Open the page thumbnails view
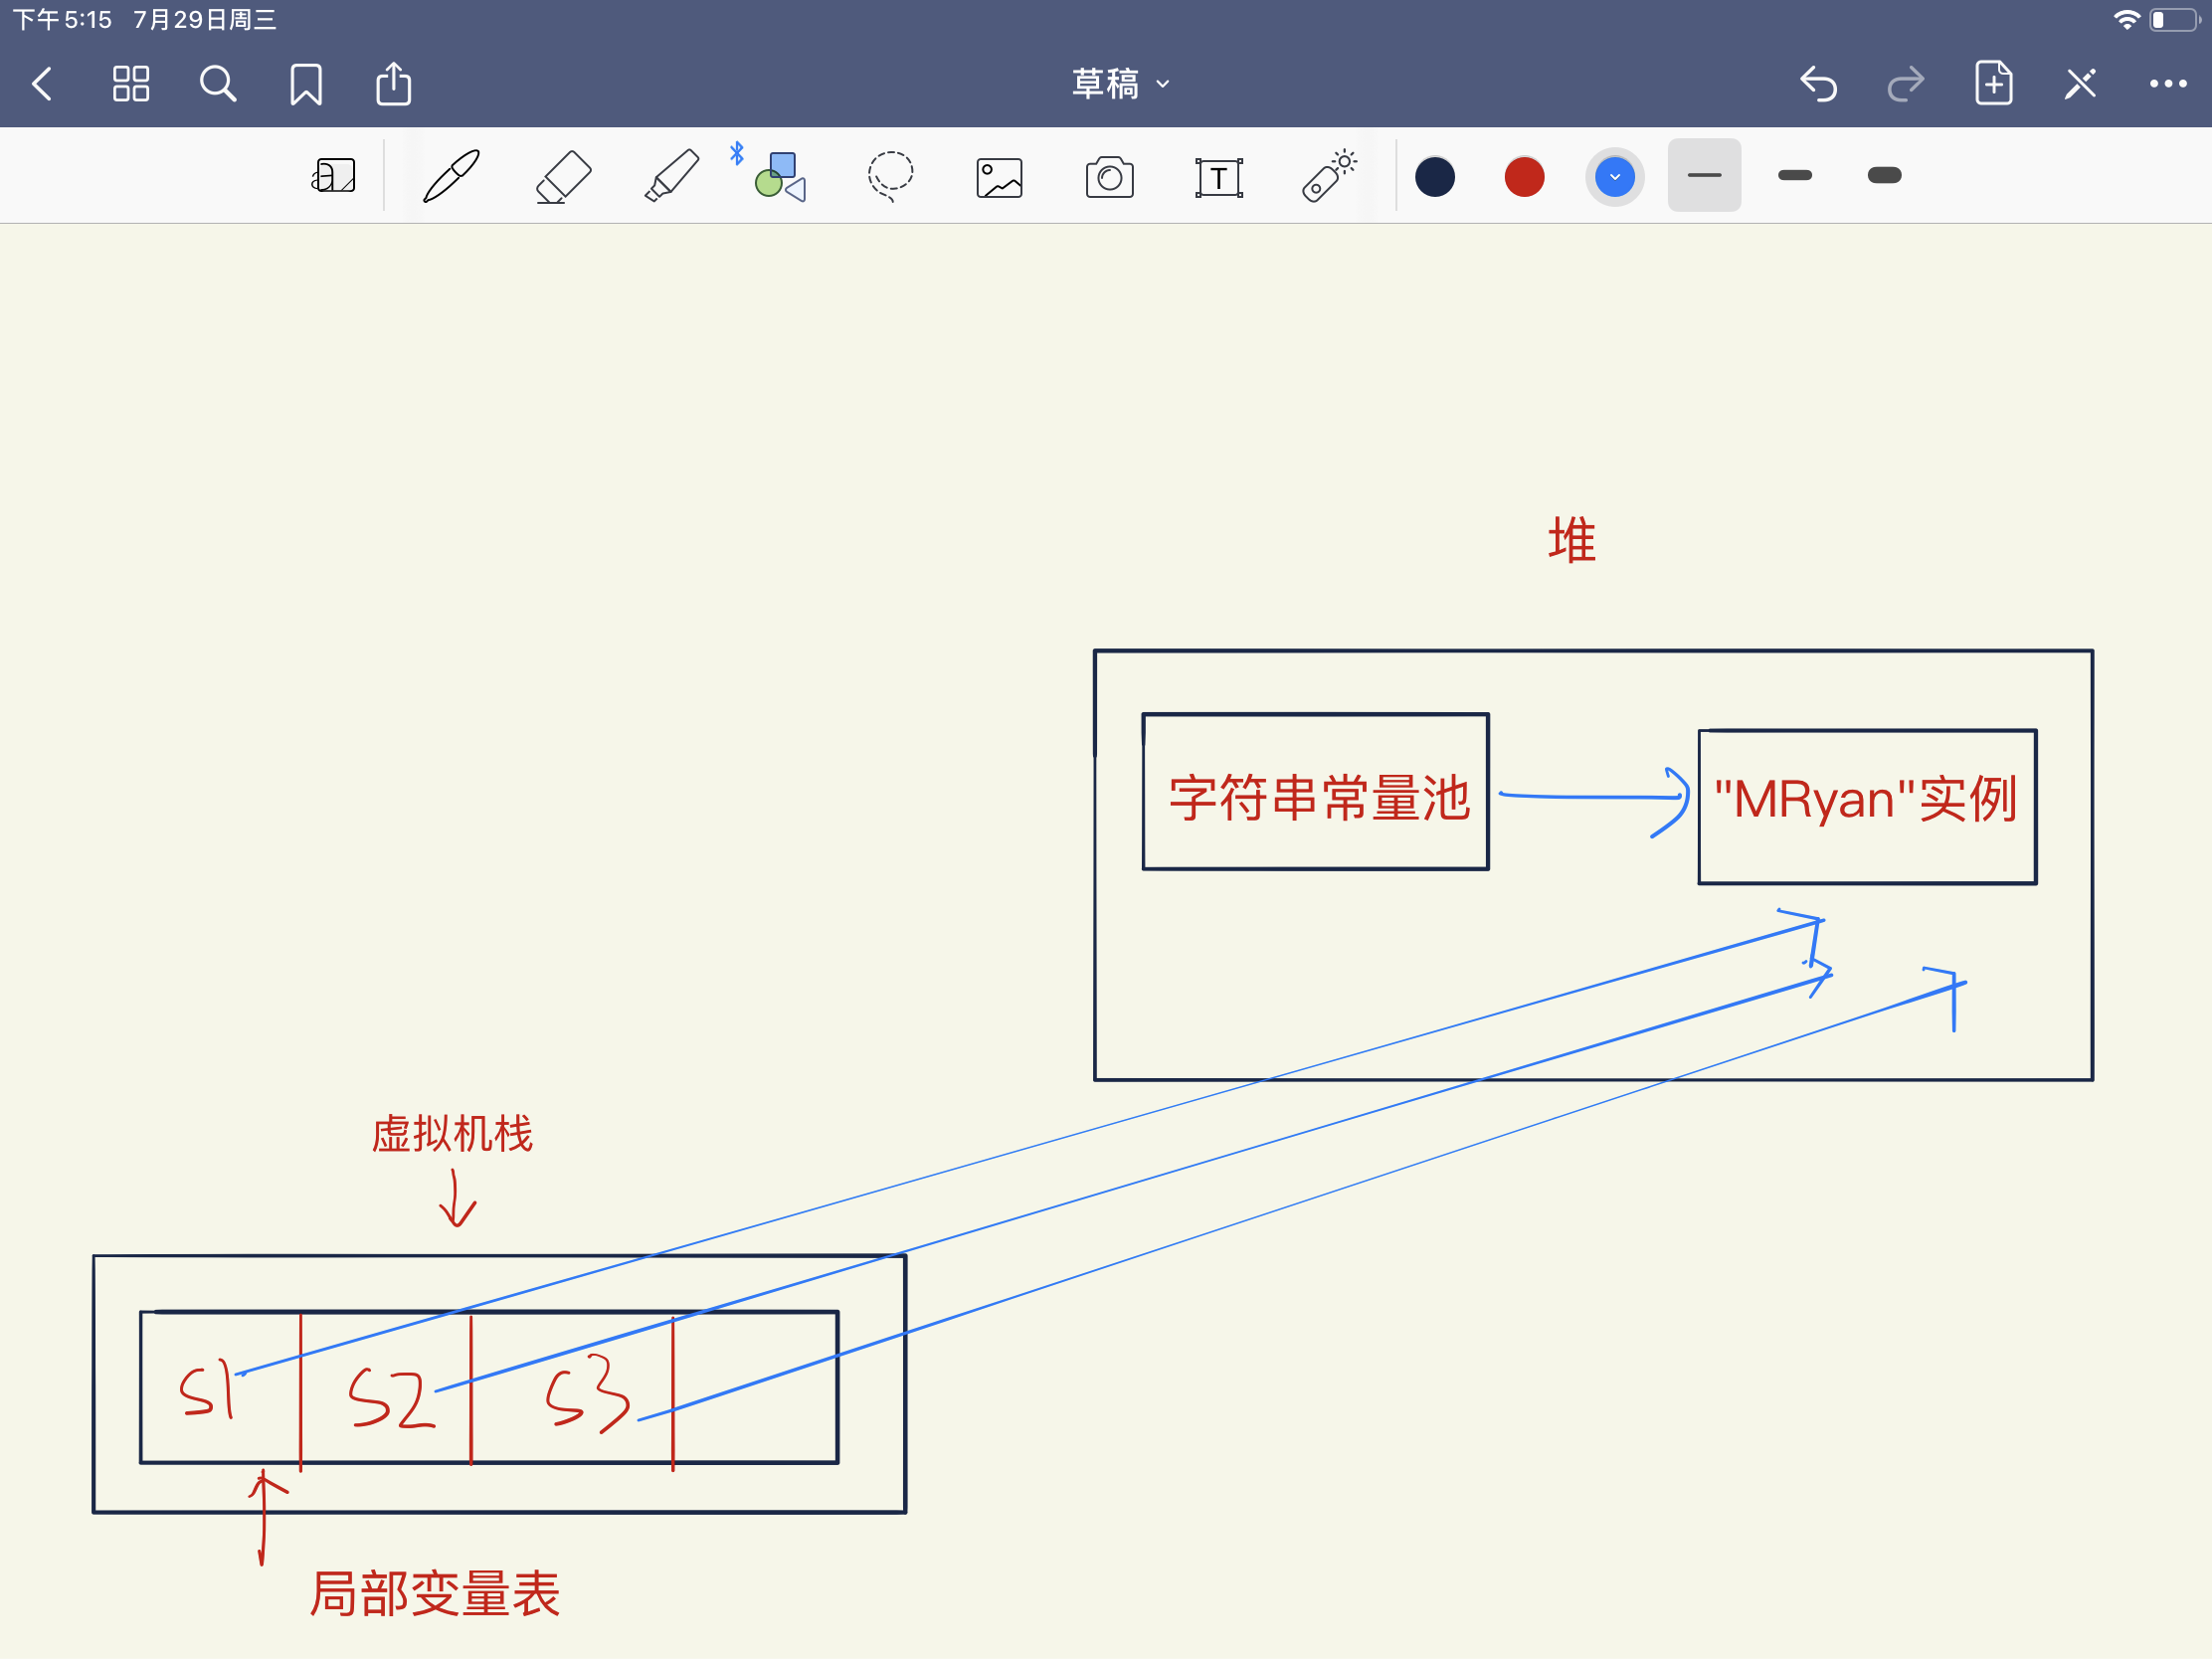Image resolution: width=2212 pixels, height=1659 pixels. (x=131, y=84)
